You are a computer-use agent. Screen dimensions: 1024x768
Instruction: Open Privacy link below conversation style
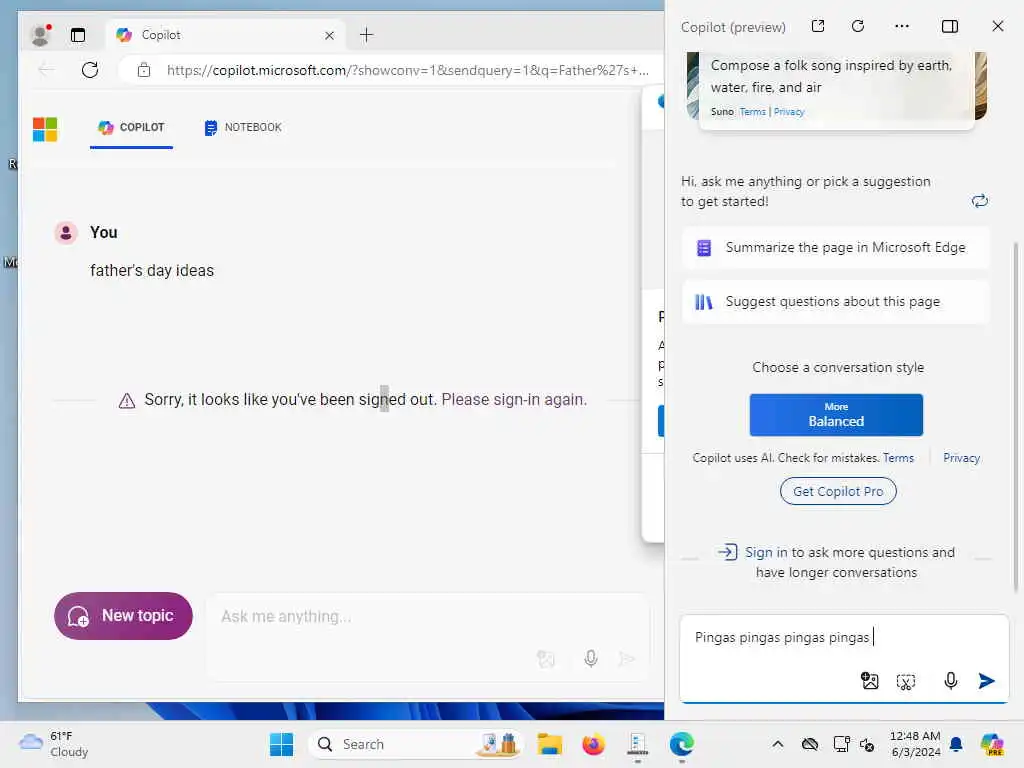tap(961, 458)
